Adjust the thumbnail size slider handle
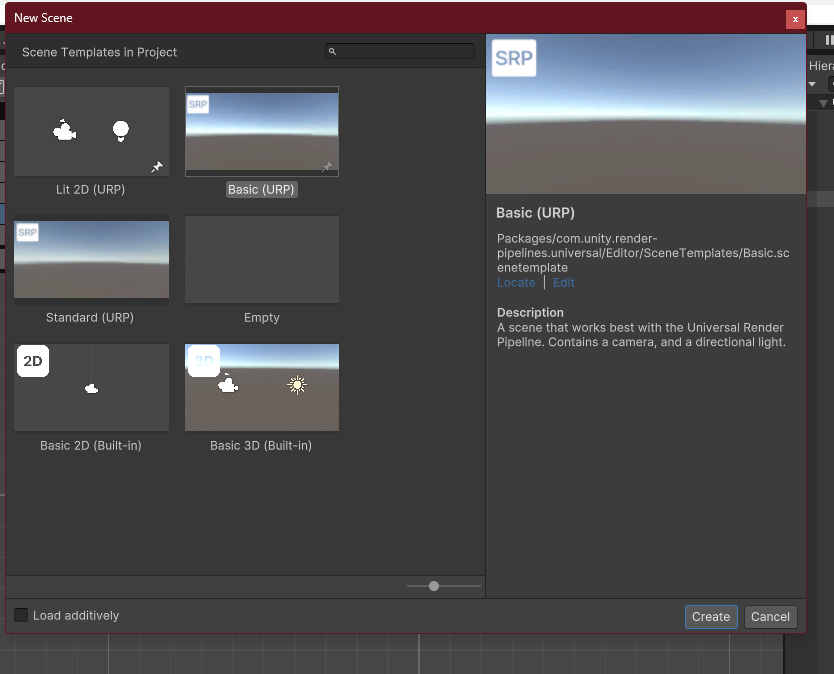This screenshot has height=674, width=834. pyautogui.click(x=433, y=586)
